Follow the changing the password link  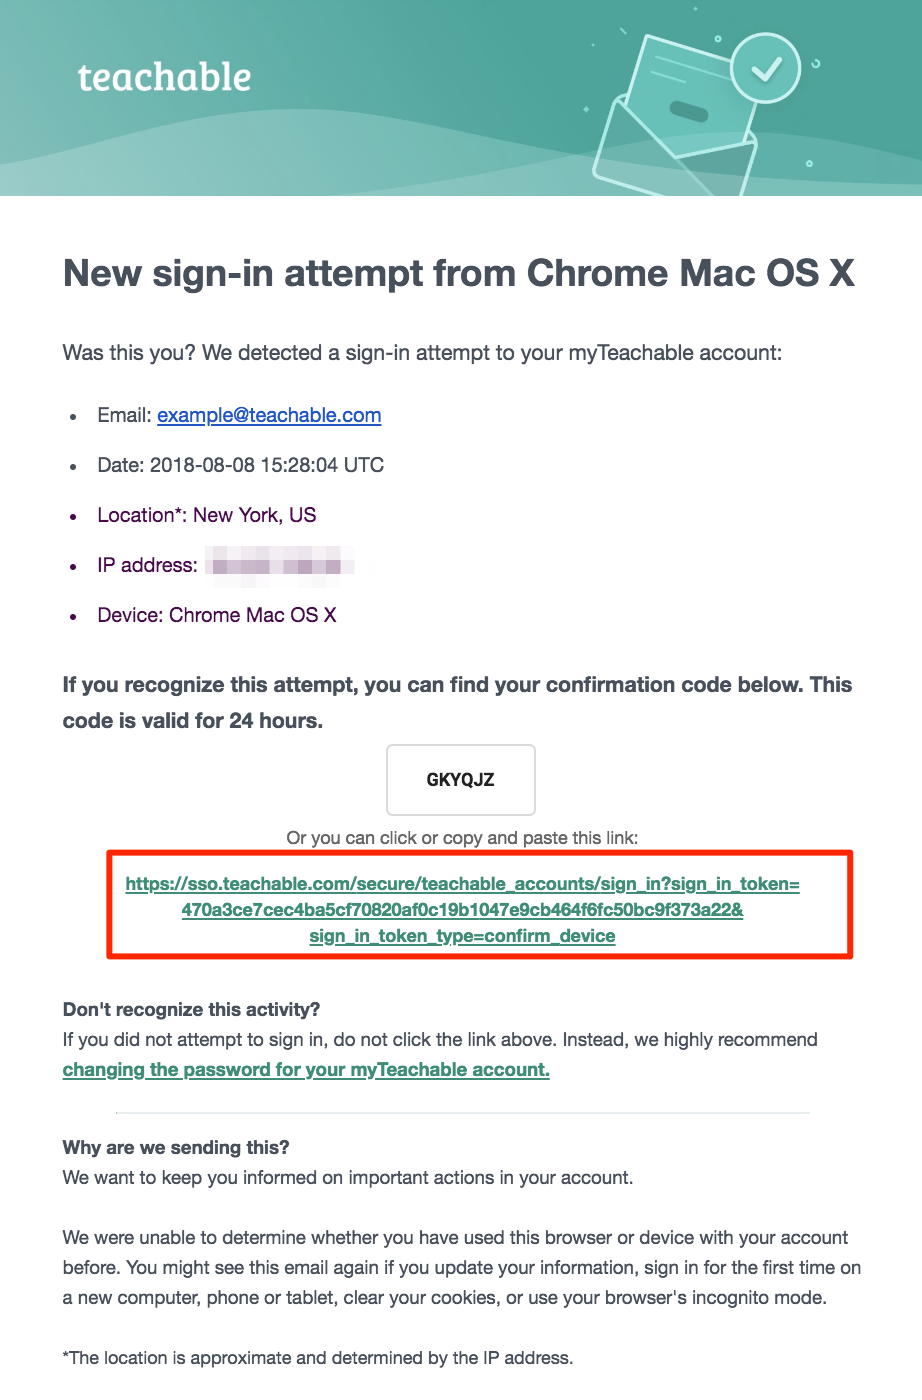click(306, 1070)
